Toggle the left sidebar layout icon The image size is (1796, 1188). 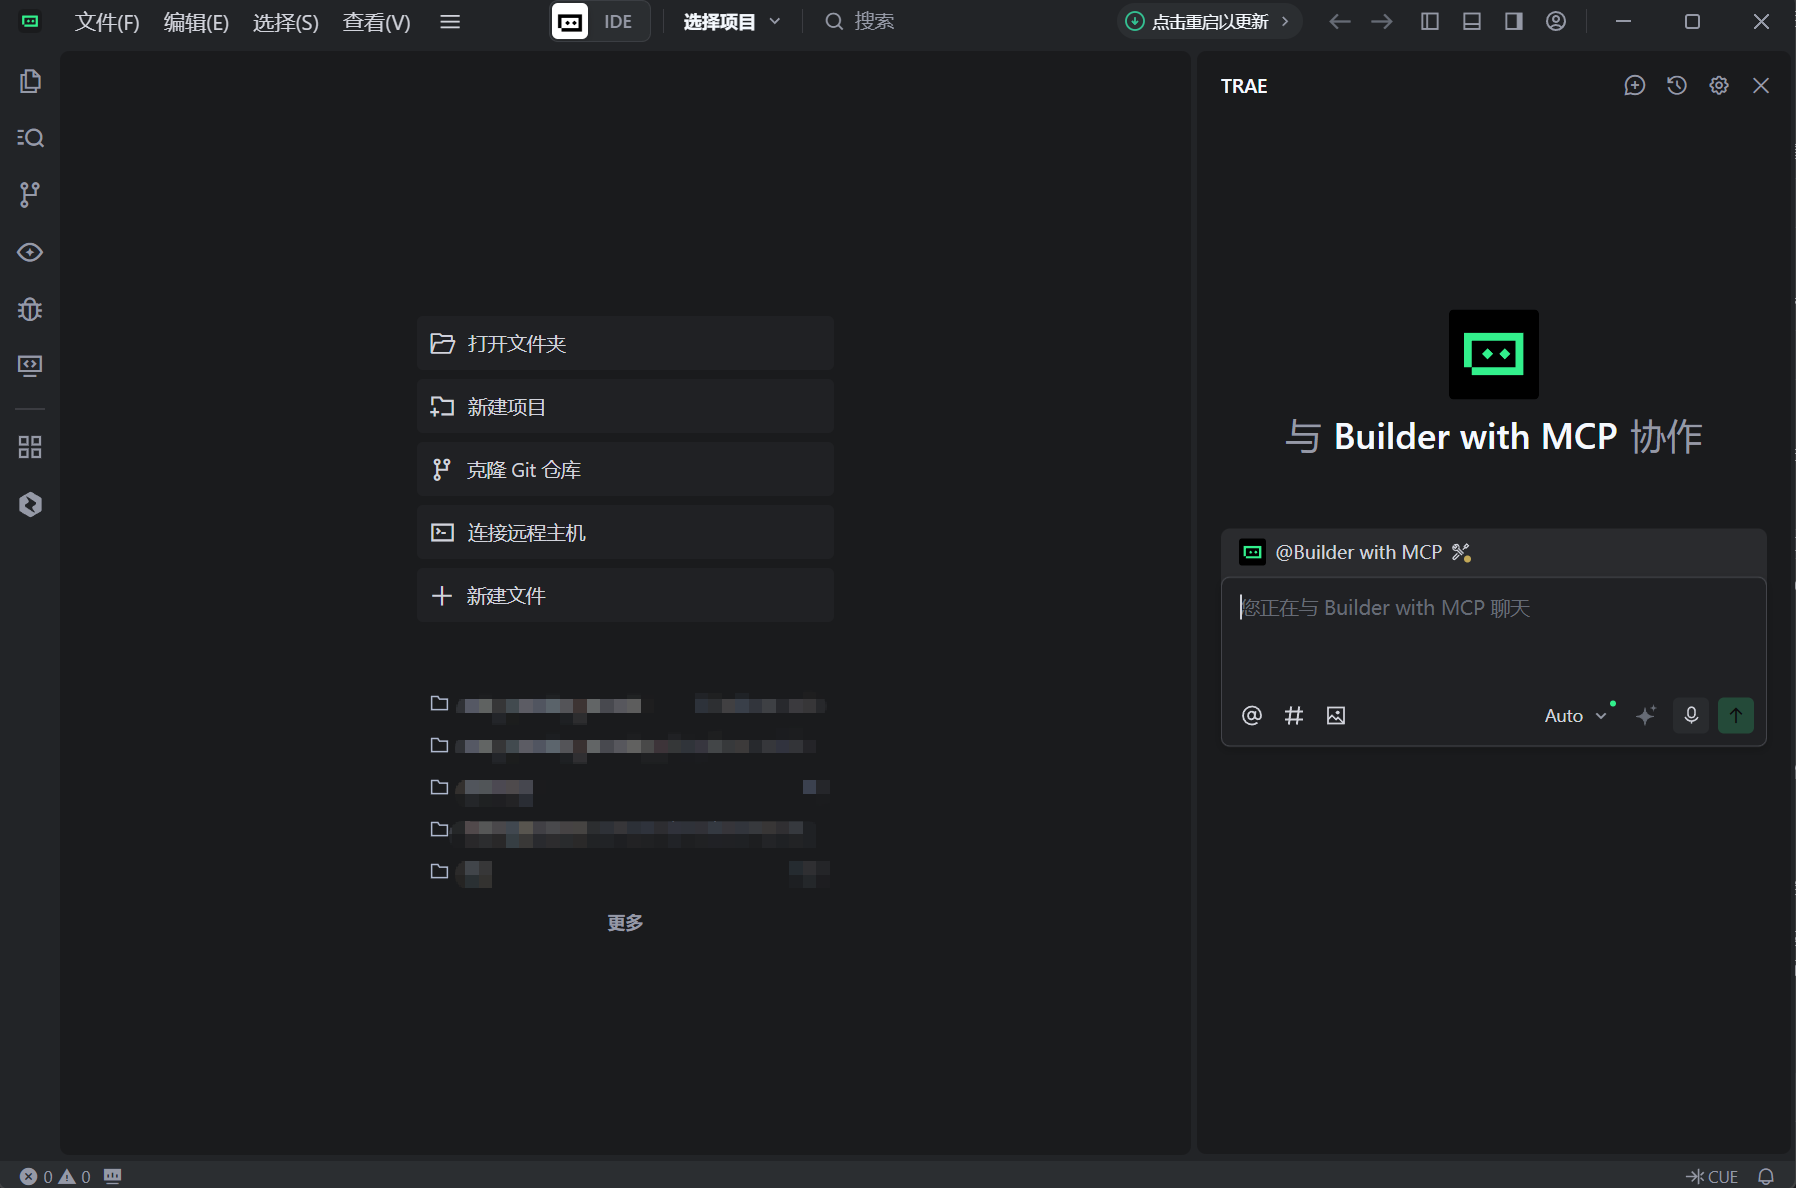coord(1430,21)
